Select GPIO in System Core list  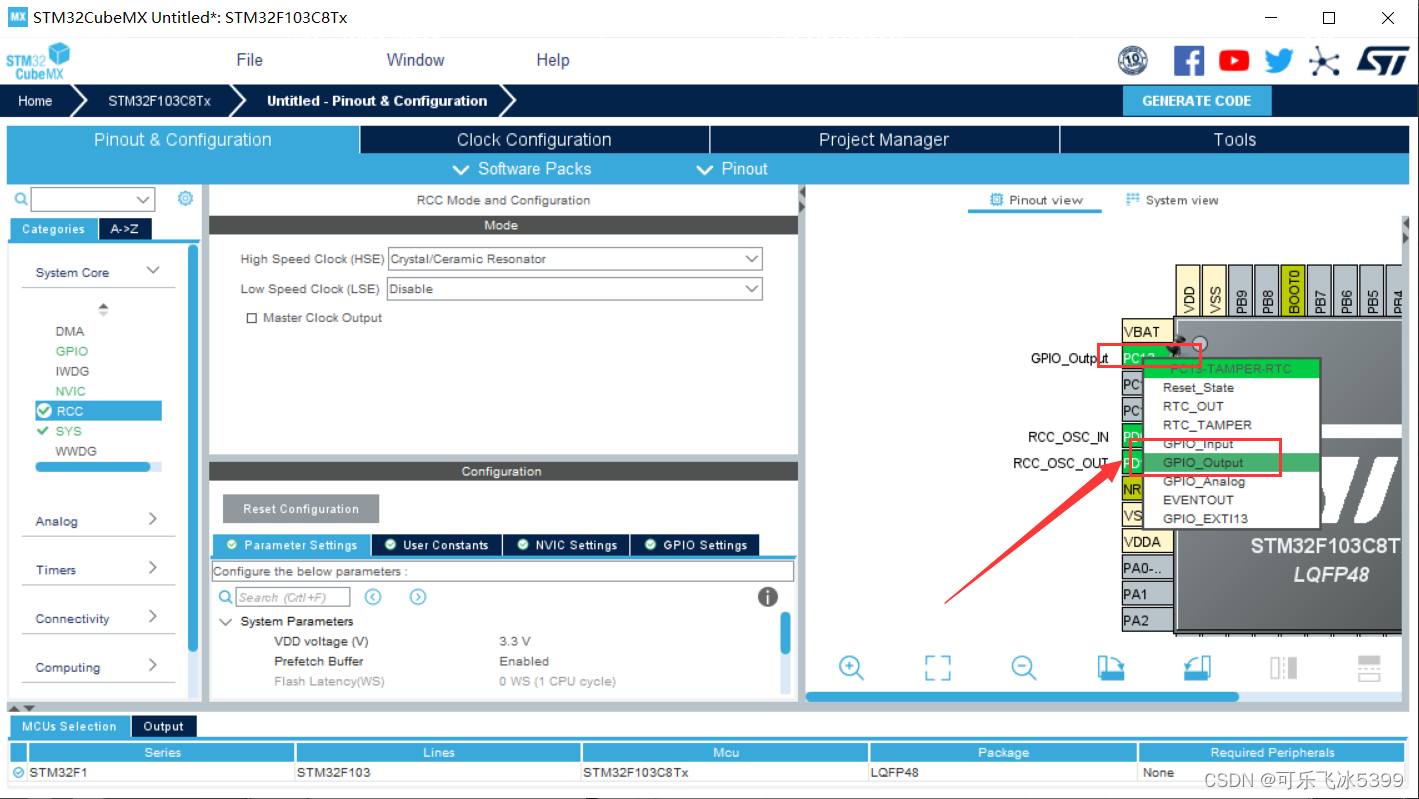tap(72, 351)
